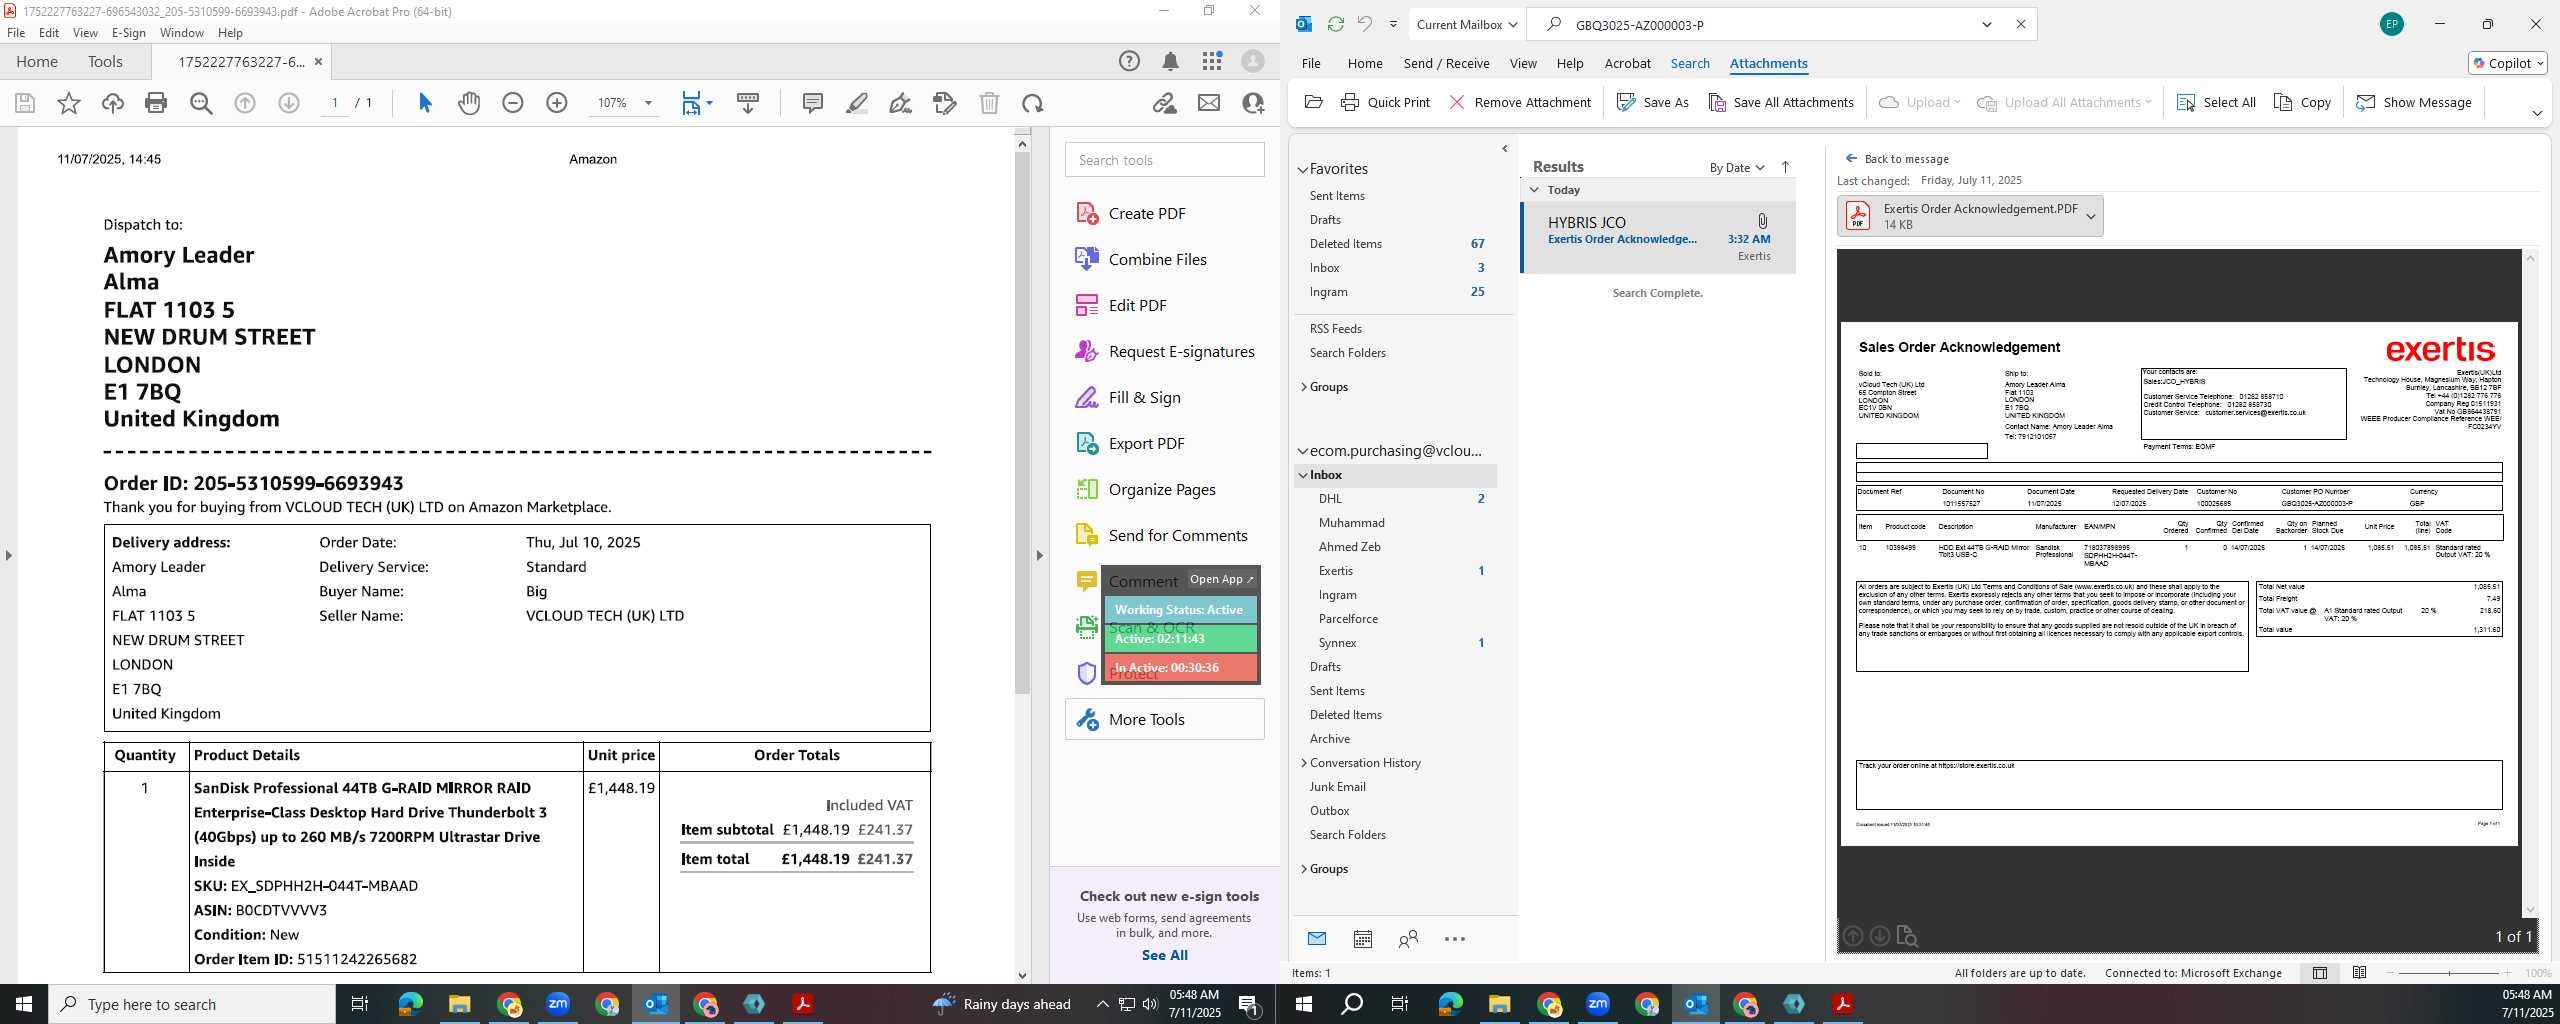Clear the Outlook search box

pos(2020,24)
